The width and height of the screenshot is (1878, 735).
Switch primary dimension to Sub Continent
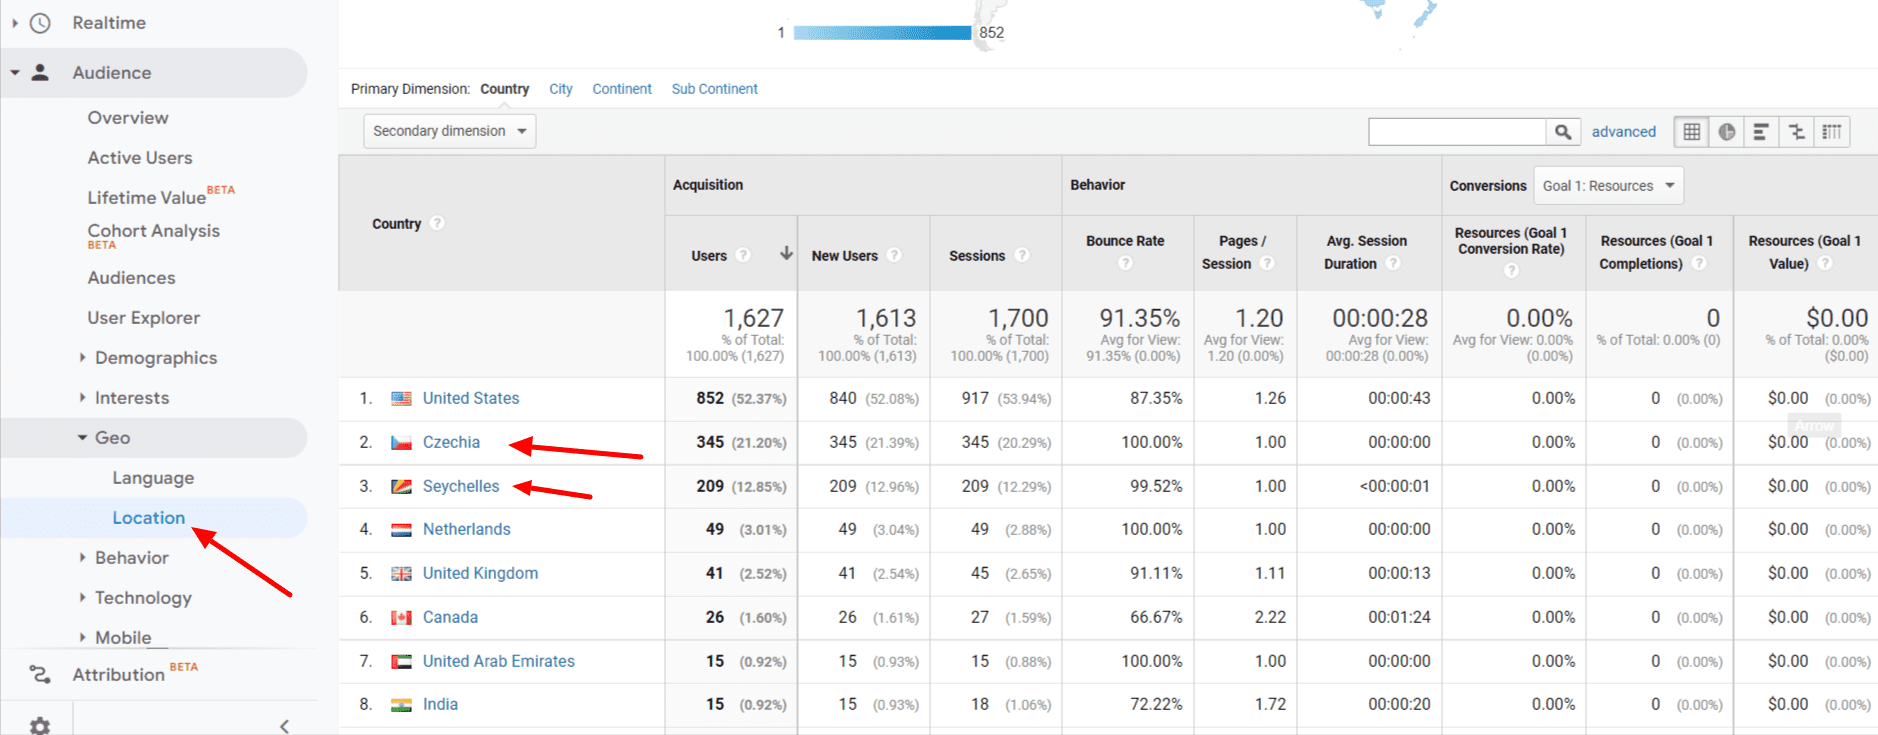pyautogui.click(x=715, y=89)
